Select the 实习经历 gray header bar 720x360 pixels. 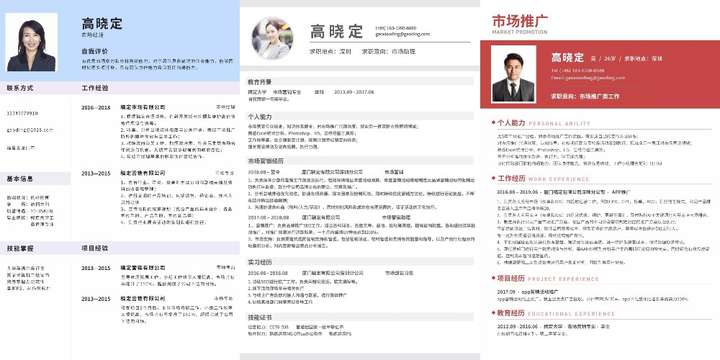click(360, 262)
